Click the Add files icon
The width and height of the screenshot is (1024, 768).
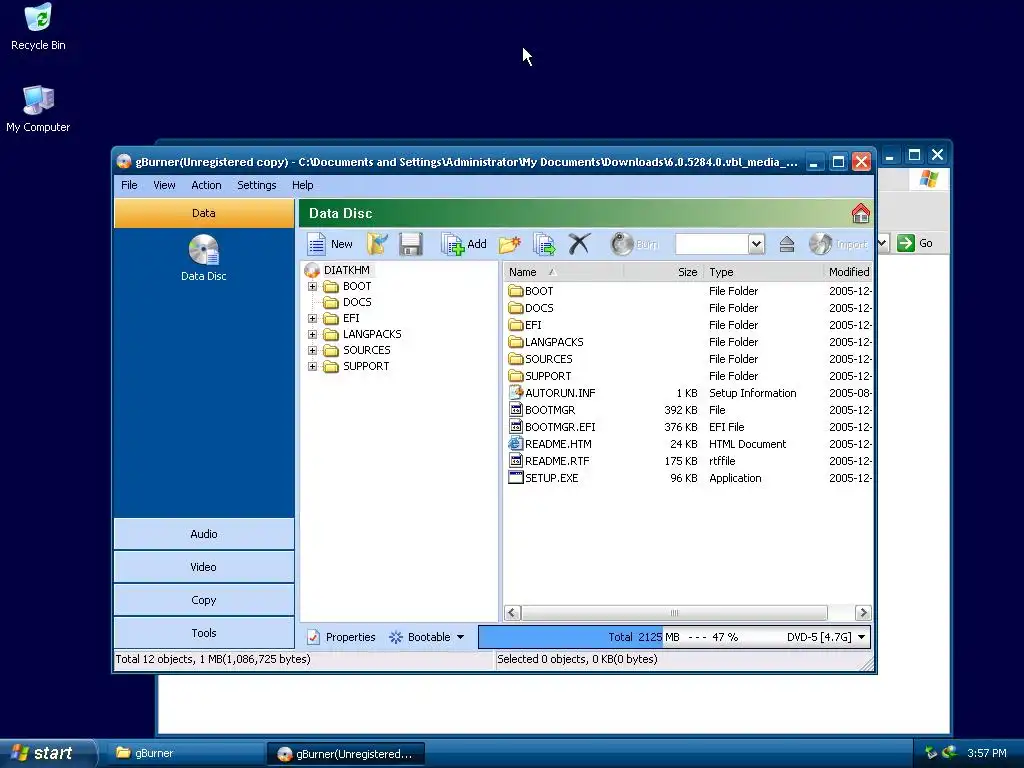(x=452, y=244)
